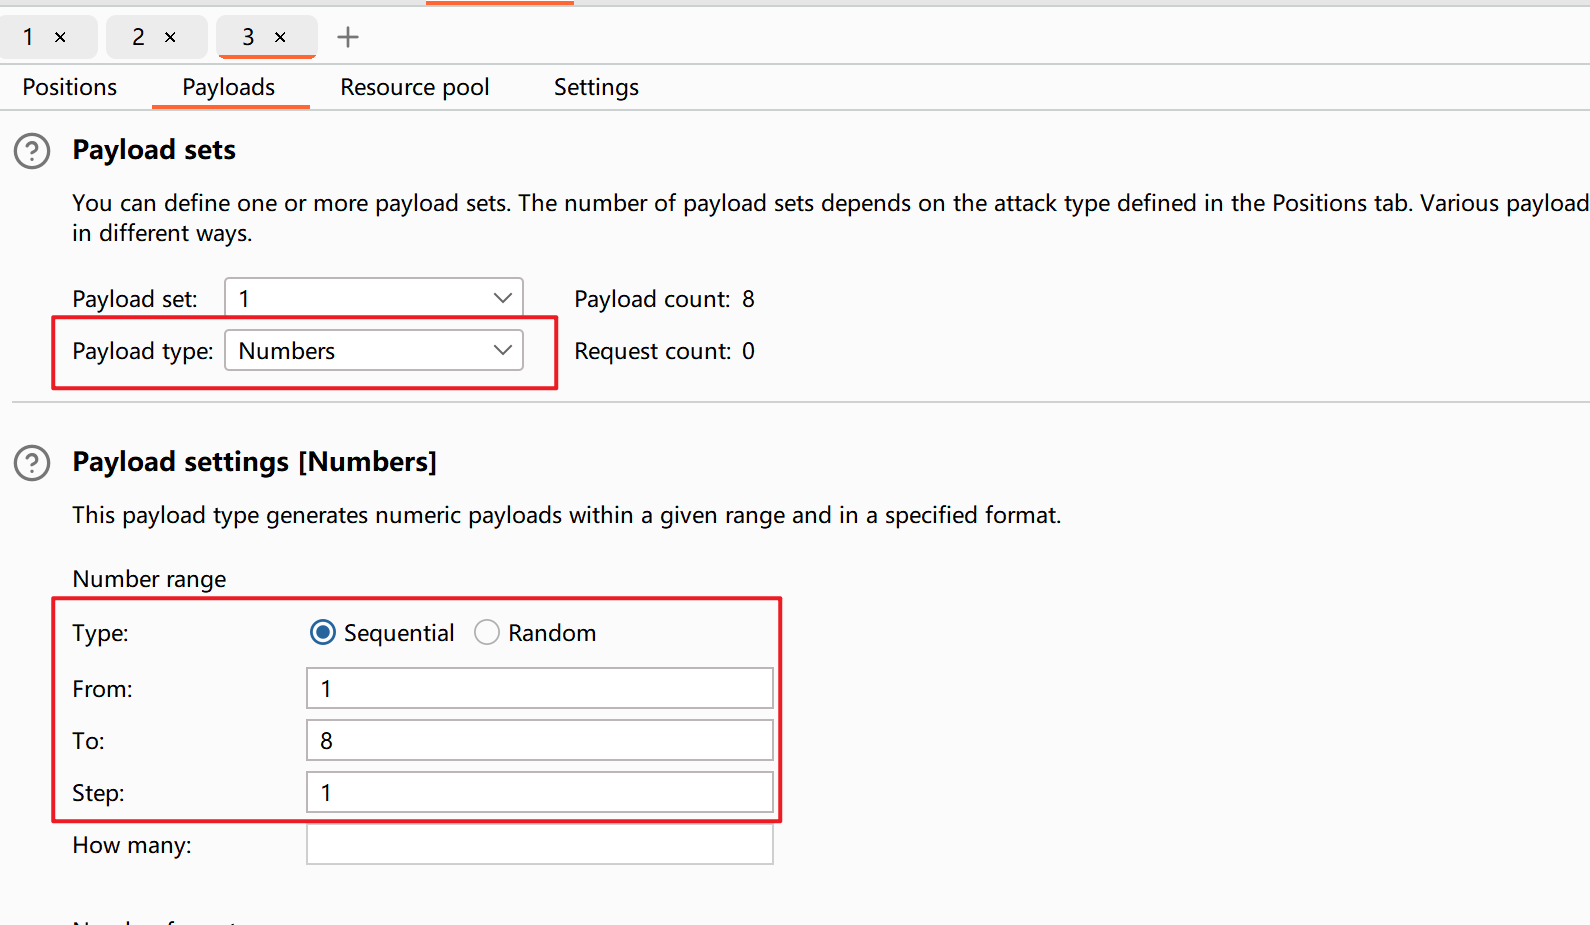
Task: Switch to attack tab 2
Action: coord(139,37)
